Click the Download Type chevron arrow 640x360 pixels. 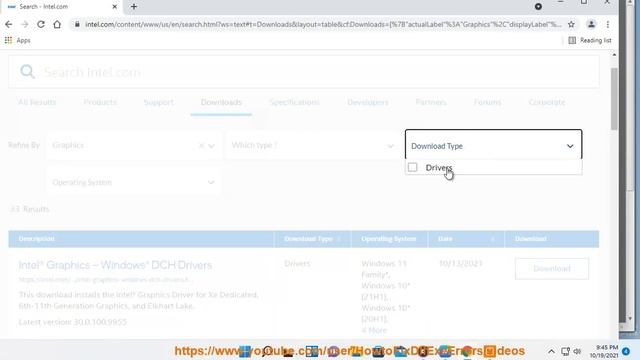coord(570,146)
